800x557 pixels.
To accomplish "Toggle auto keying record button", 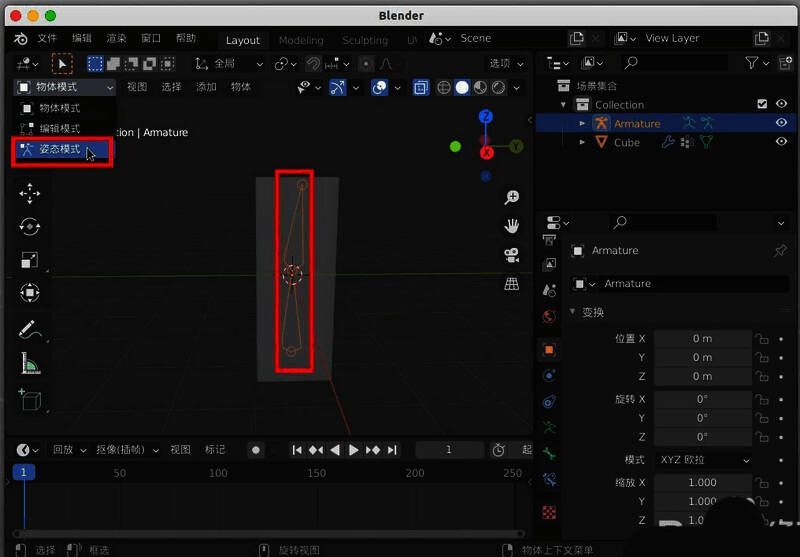I will coord(256,450).
